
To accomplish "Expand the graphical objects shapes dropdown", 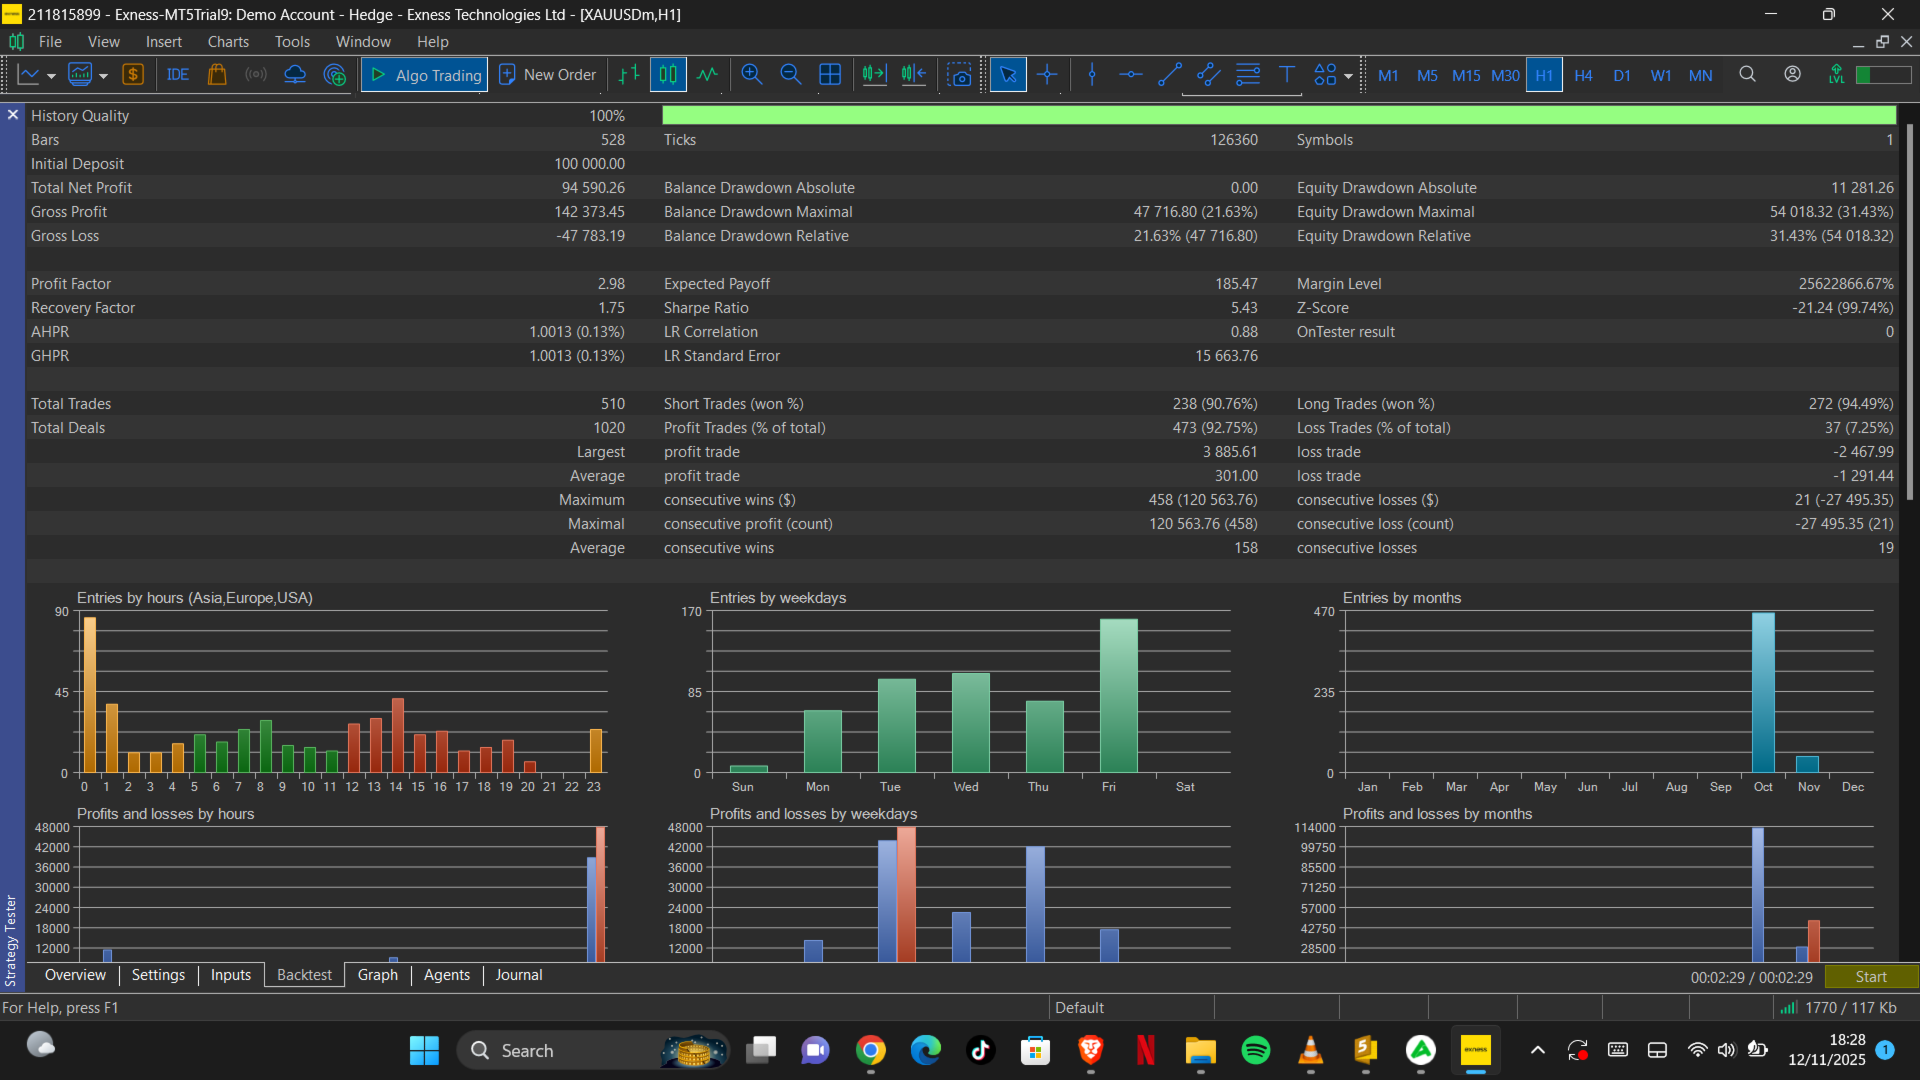I will coord(1348,76).
